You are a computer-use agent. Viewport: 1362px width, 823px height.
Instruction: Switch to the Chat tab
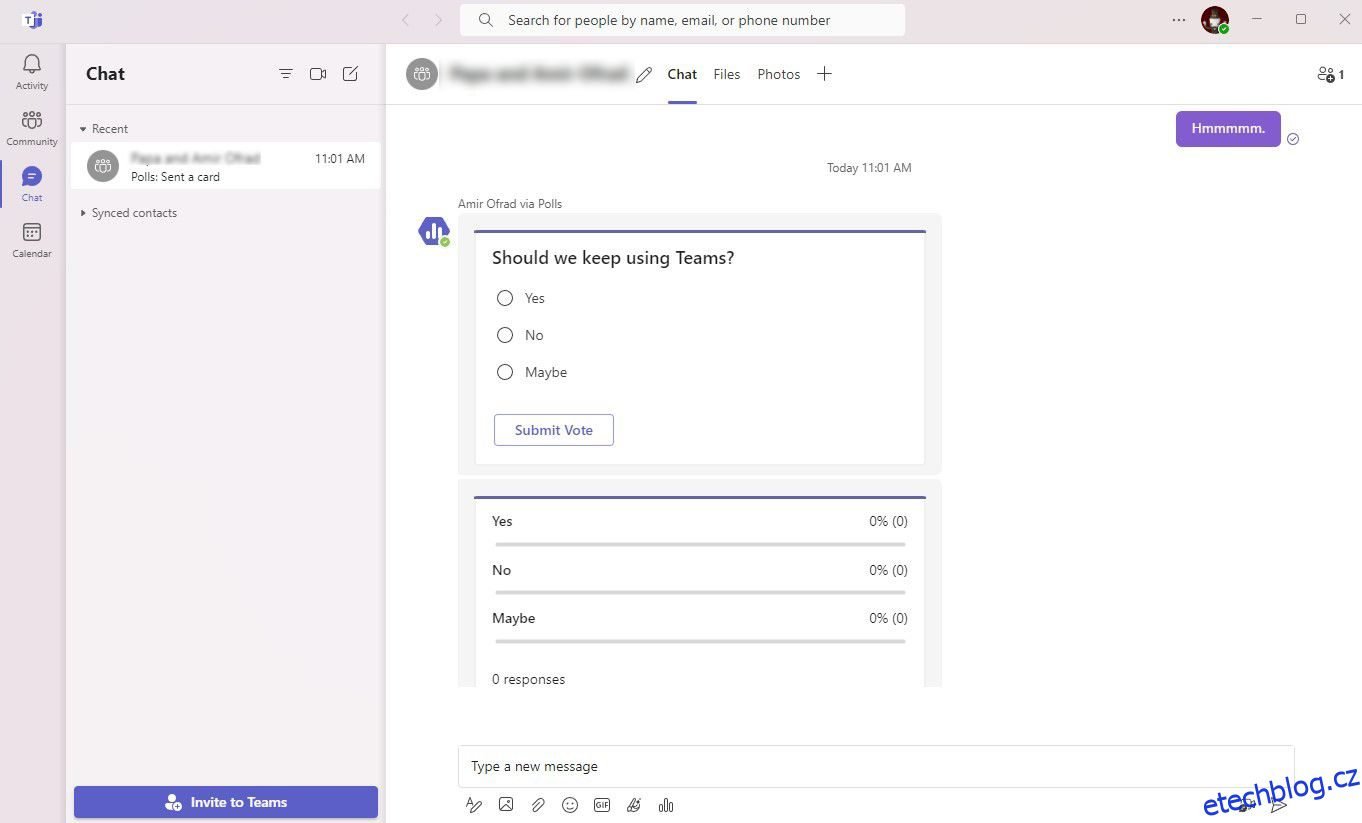click(682, 74)
